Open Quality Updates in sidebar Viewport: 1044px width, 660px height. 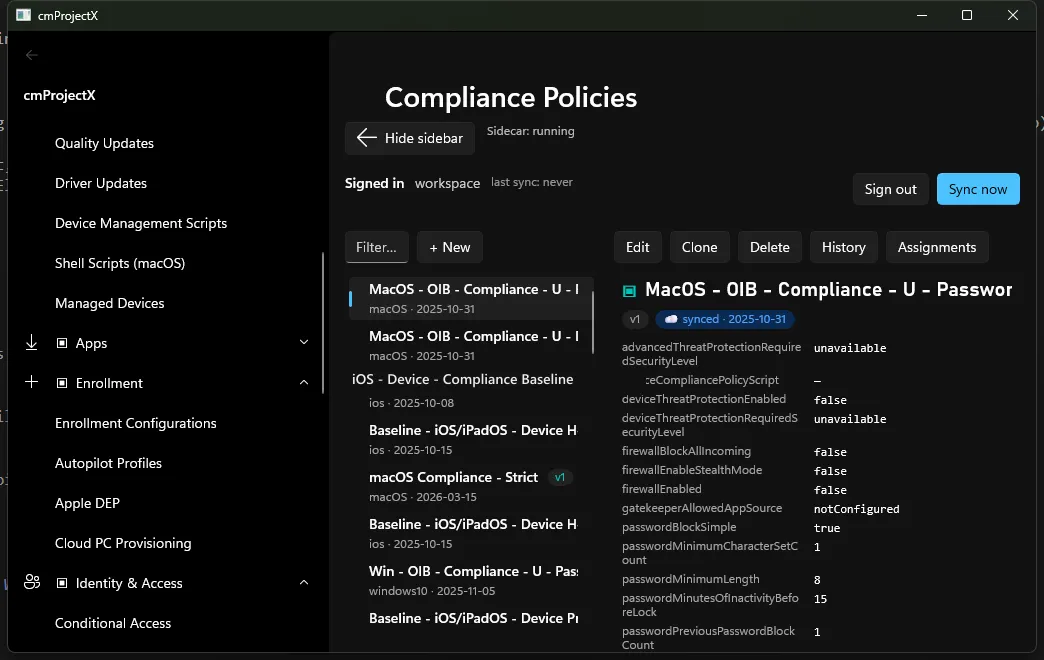coord(105,143)
